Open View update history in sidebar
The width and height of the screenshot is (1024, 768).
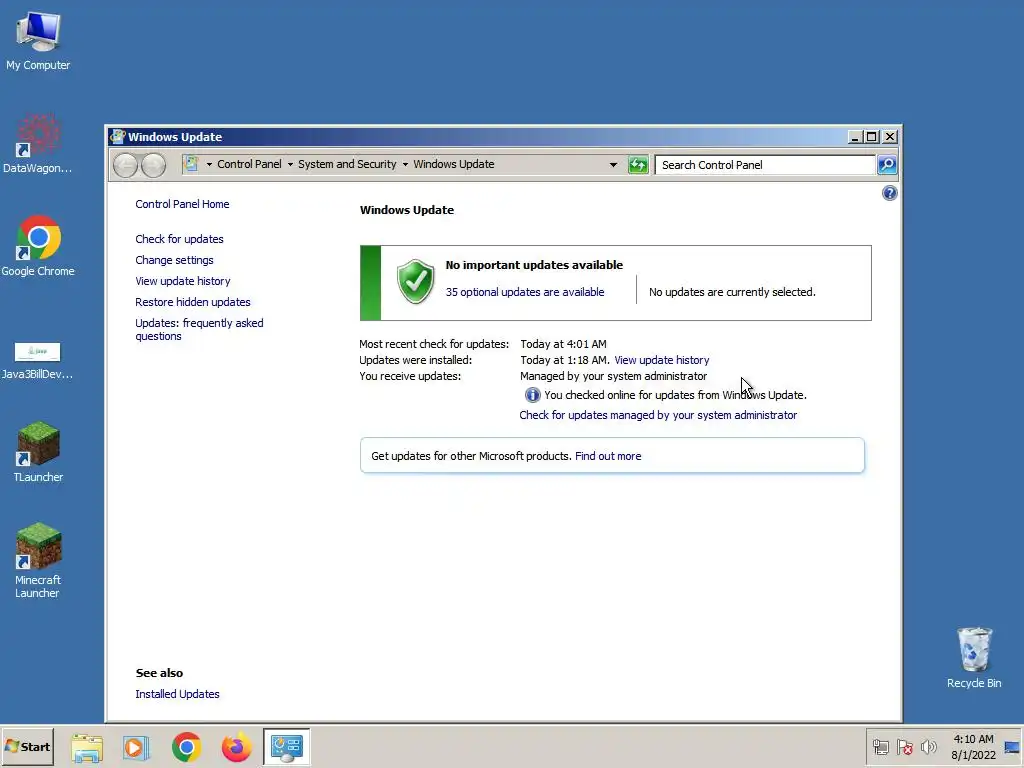(x=183, y=281)
